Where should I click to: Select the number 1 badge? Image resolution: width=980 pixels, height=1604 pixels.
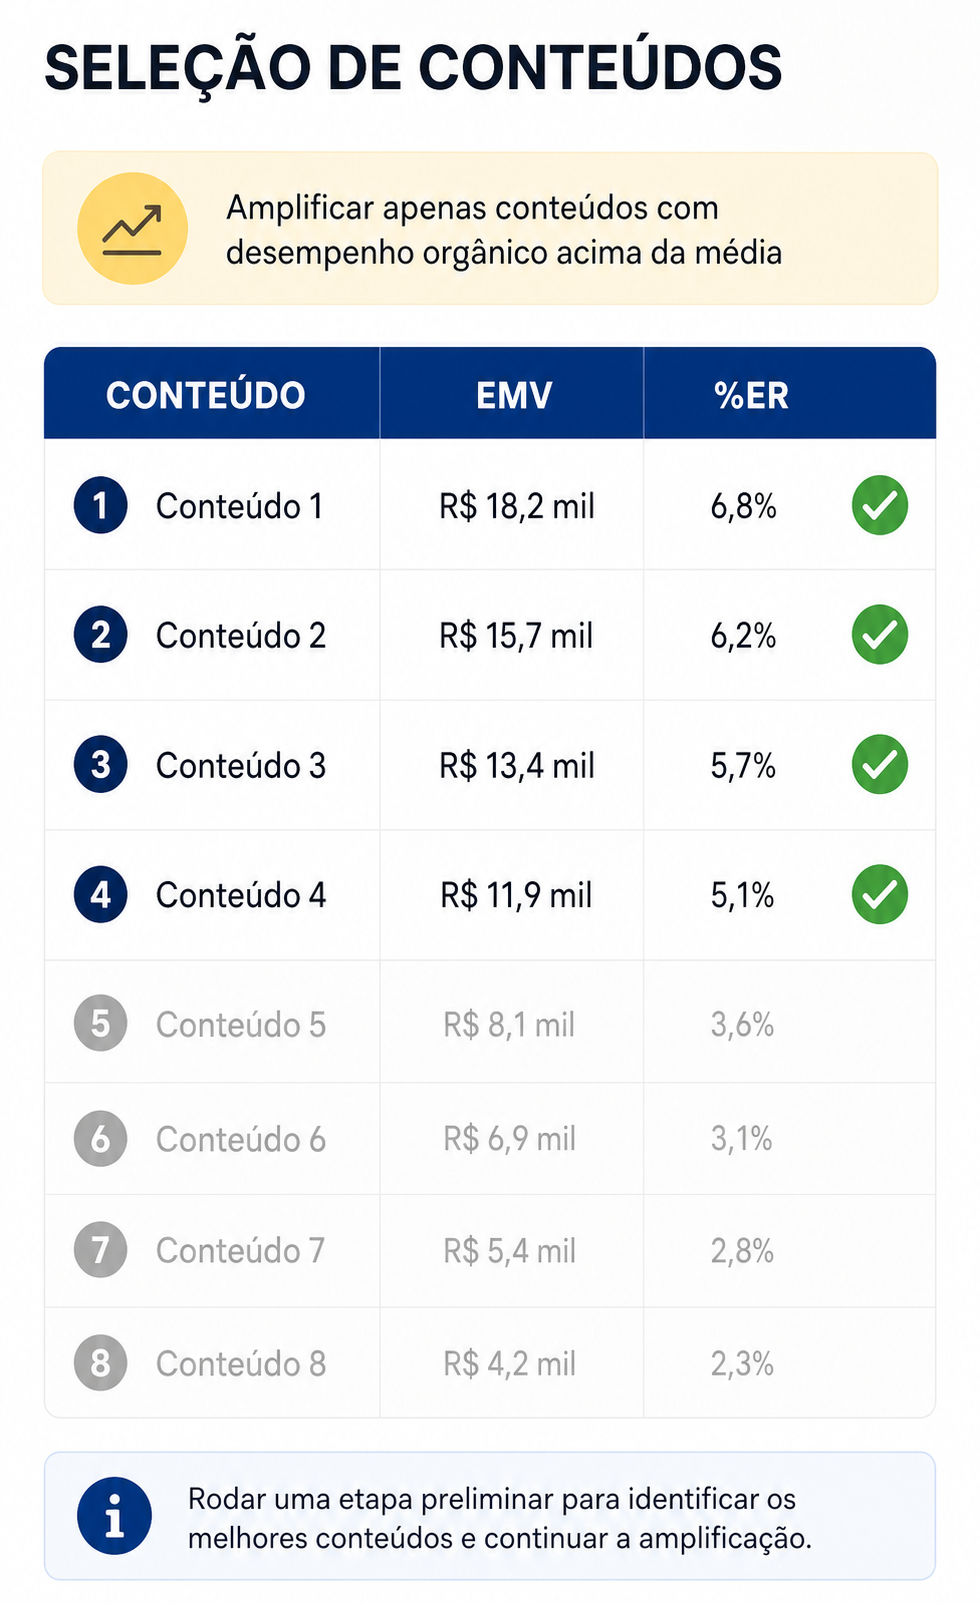pos(100,506)
